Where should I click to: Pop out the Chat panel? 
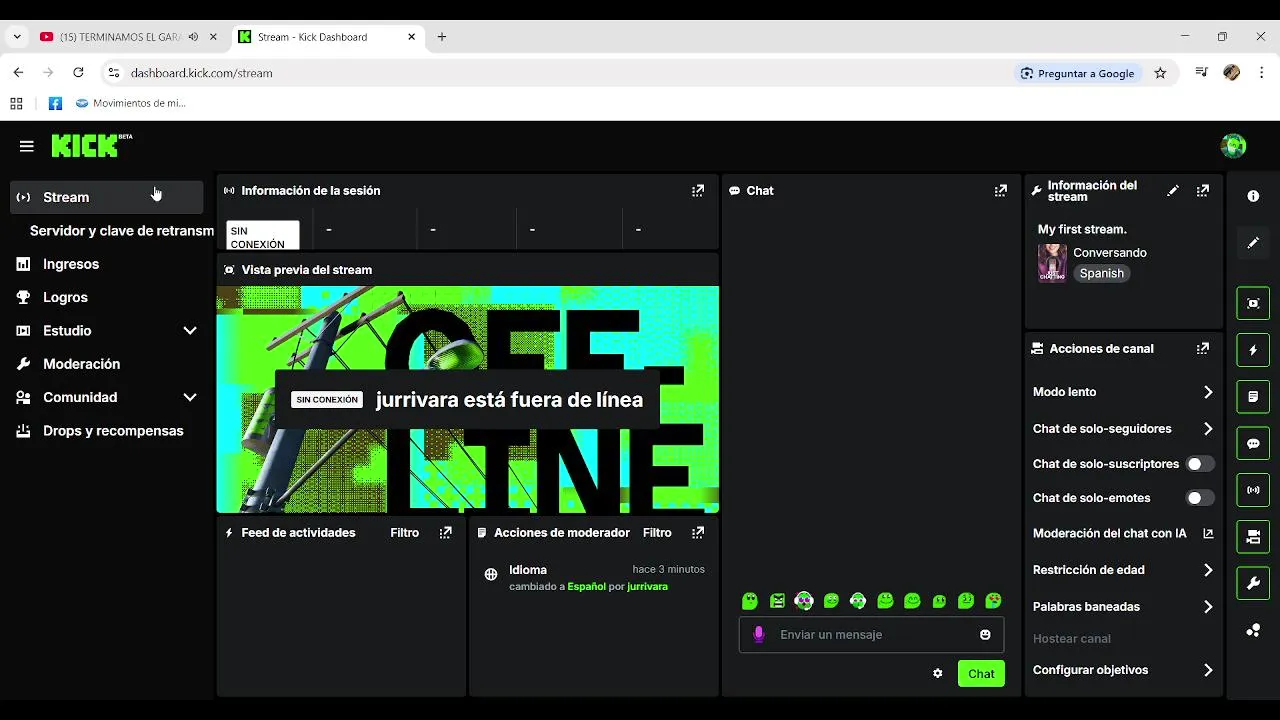coord(1001,190)
